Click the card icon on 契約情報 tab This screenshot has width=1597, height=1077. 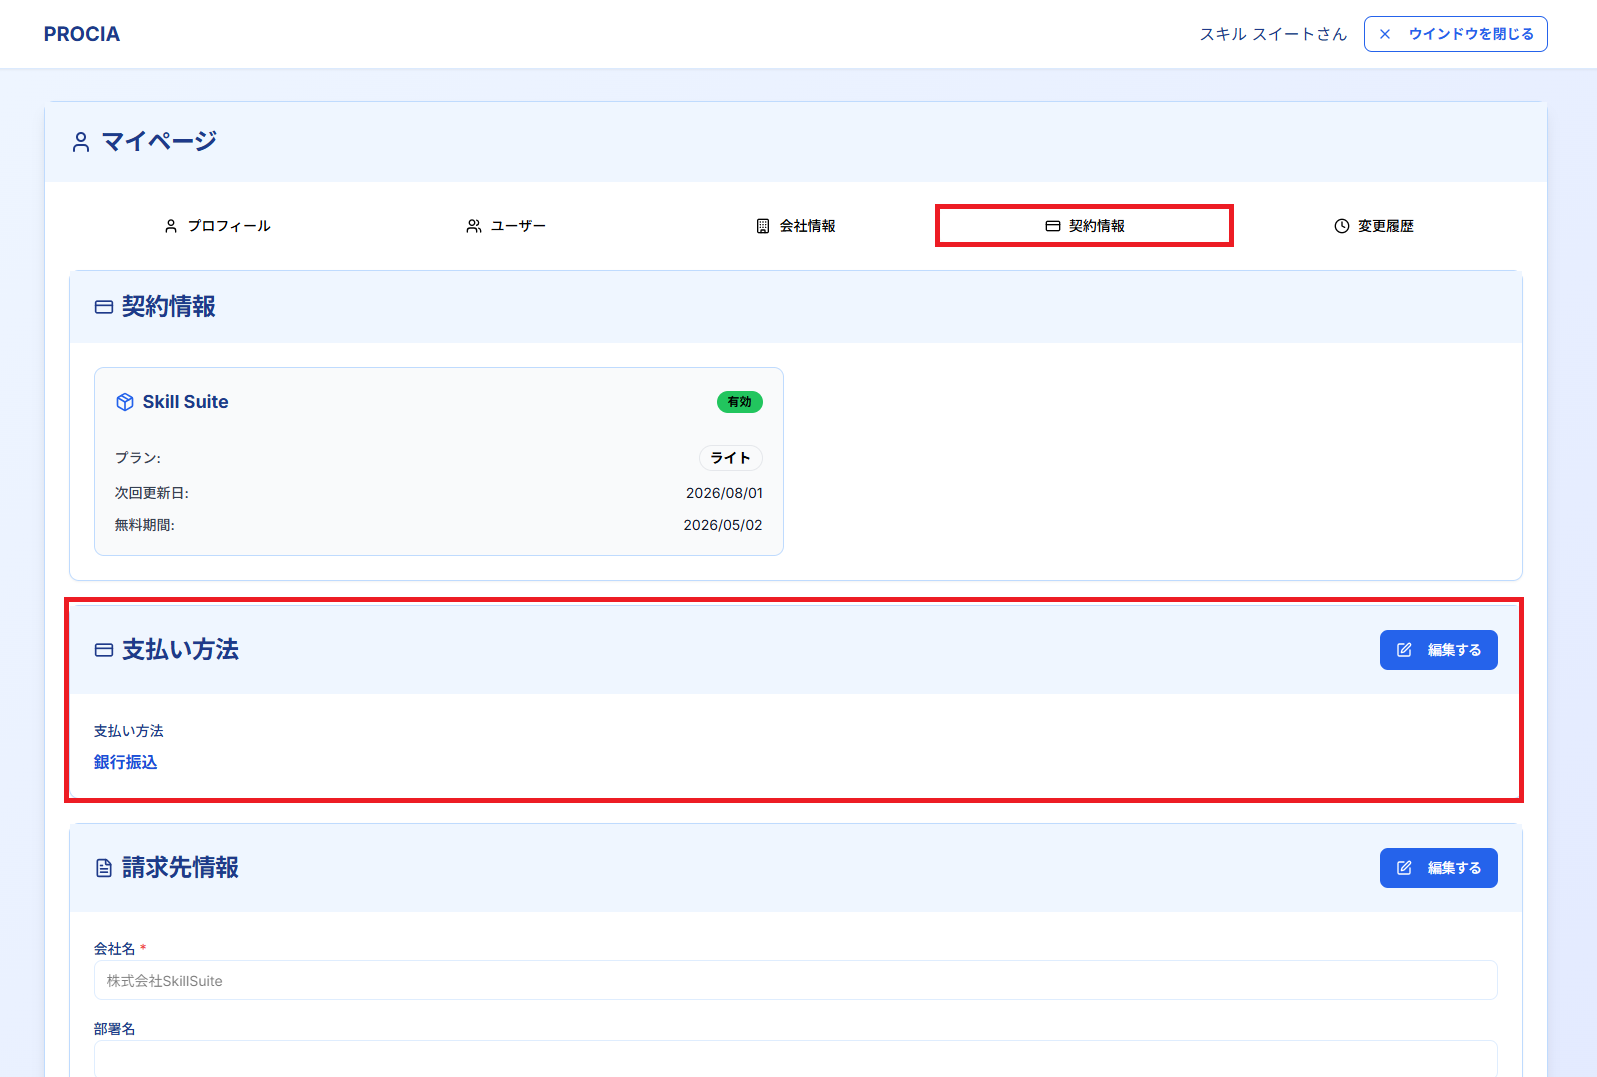1053,226
